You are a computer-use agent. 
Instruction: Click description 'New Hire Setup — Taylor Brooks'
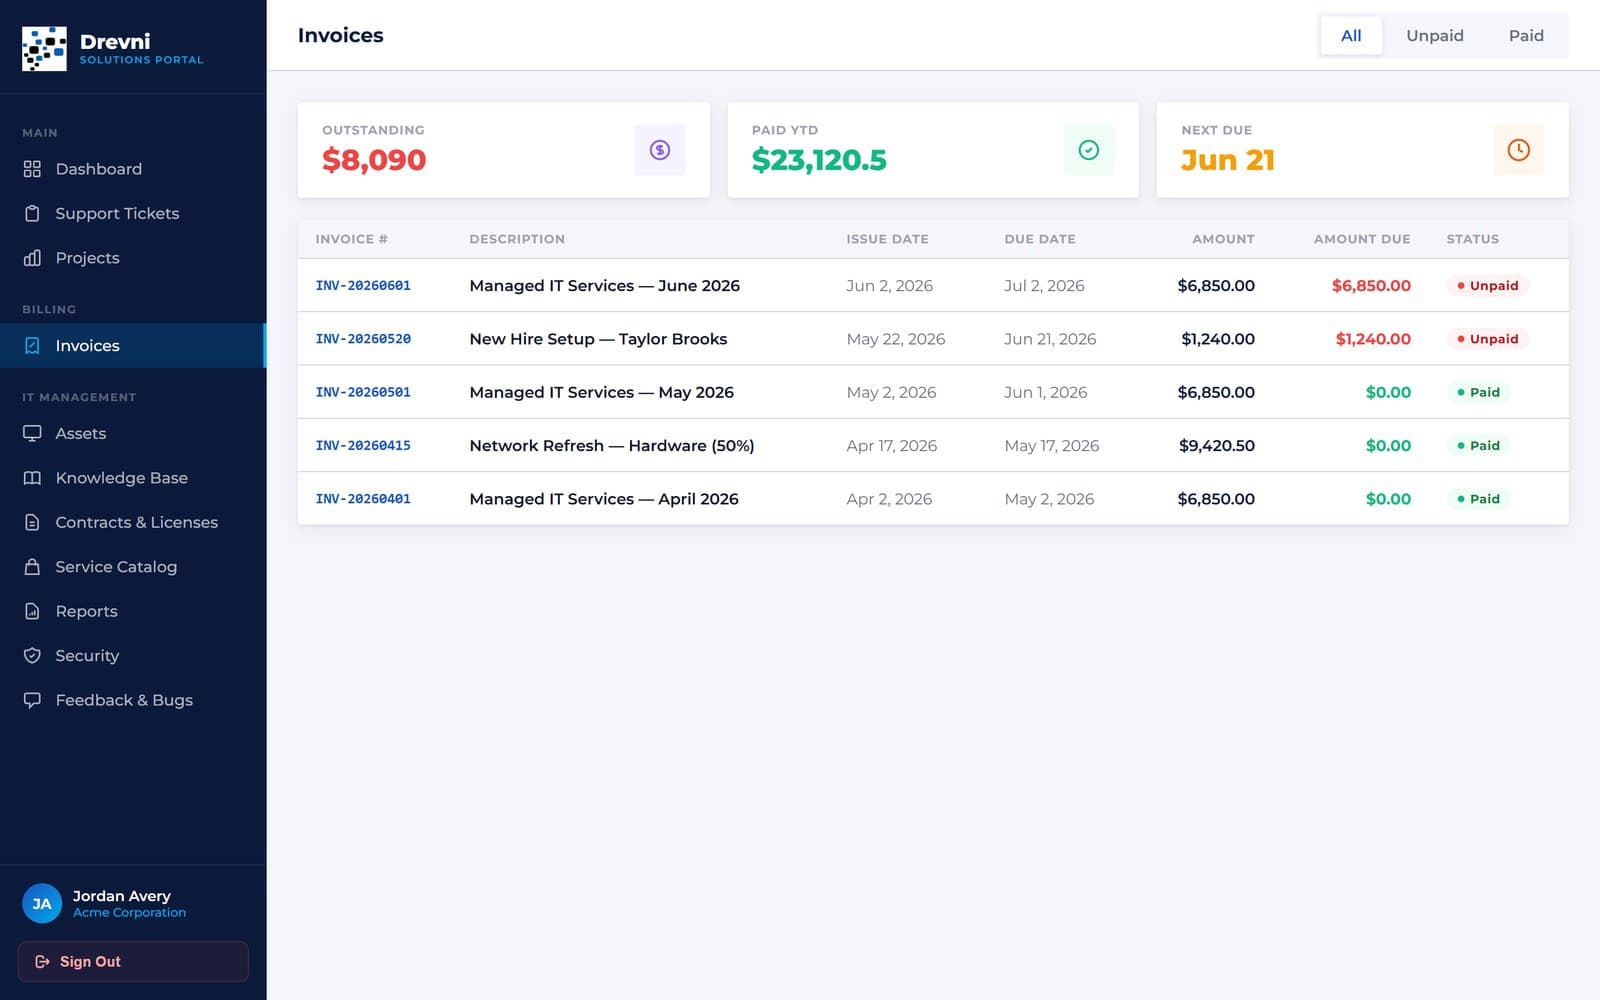(598, 339)
